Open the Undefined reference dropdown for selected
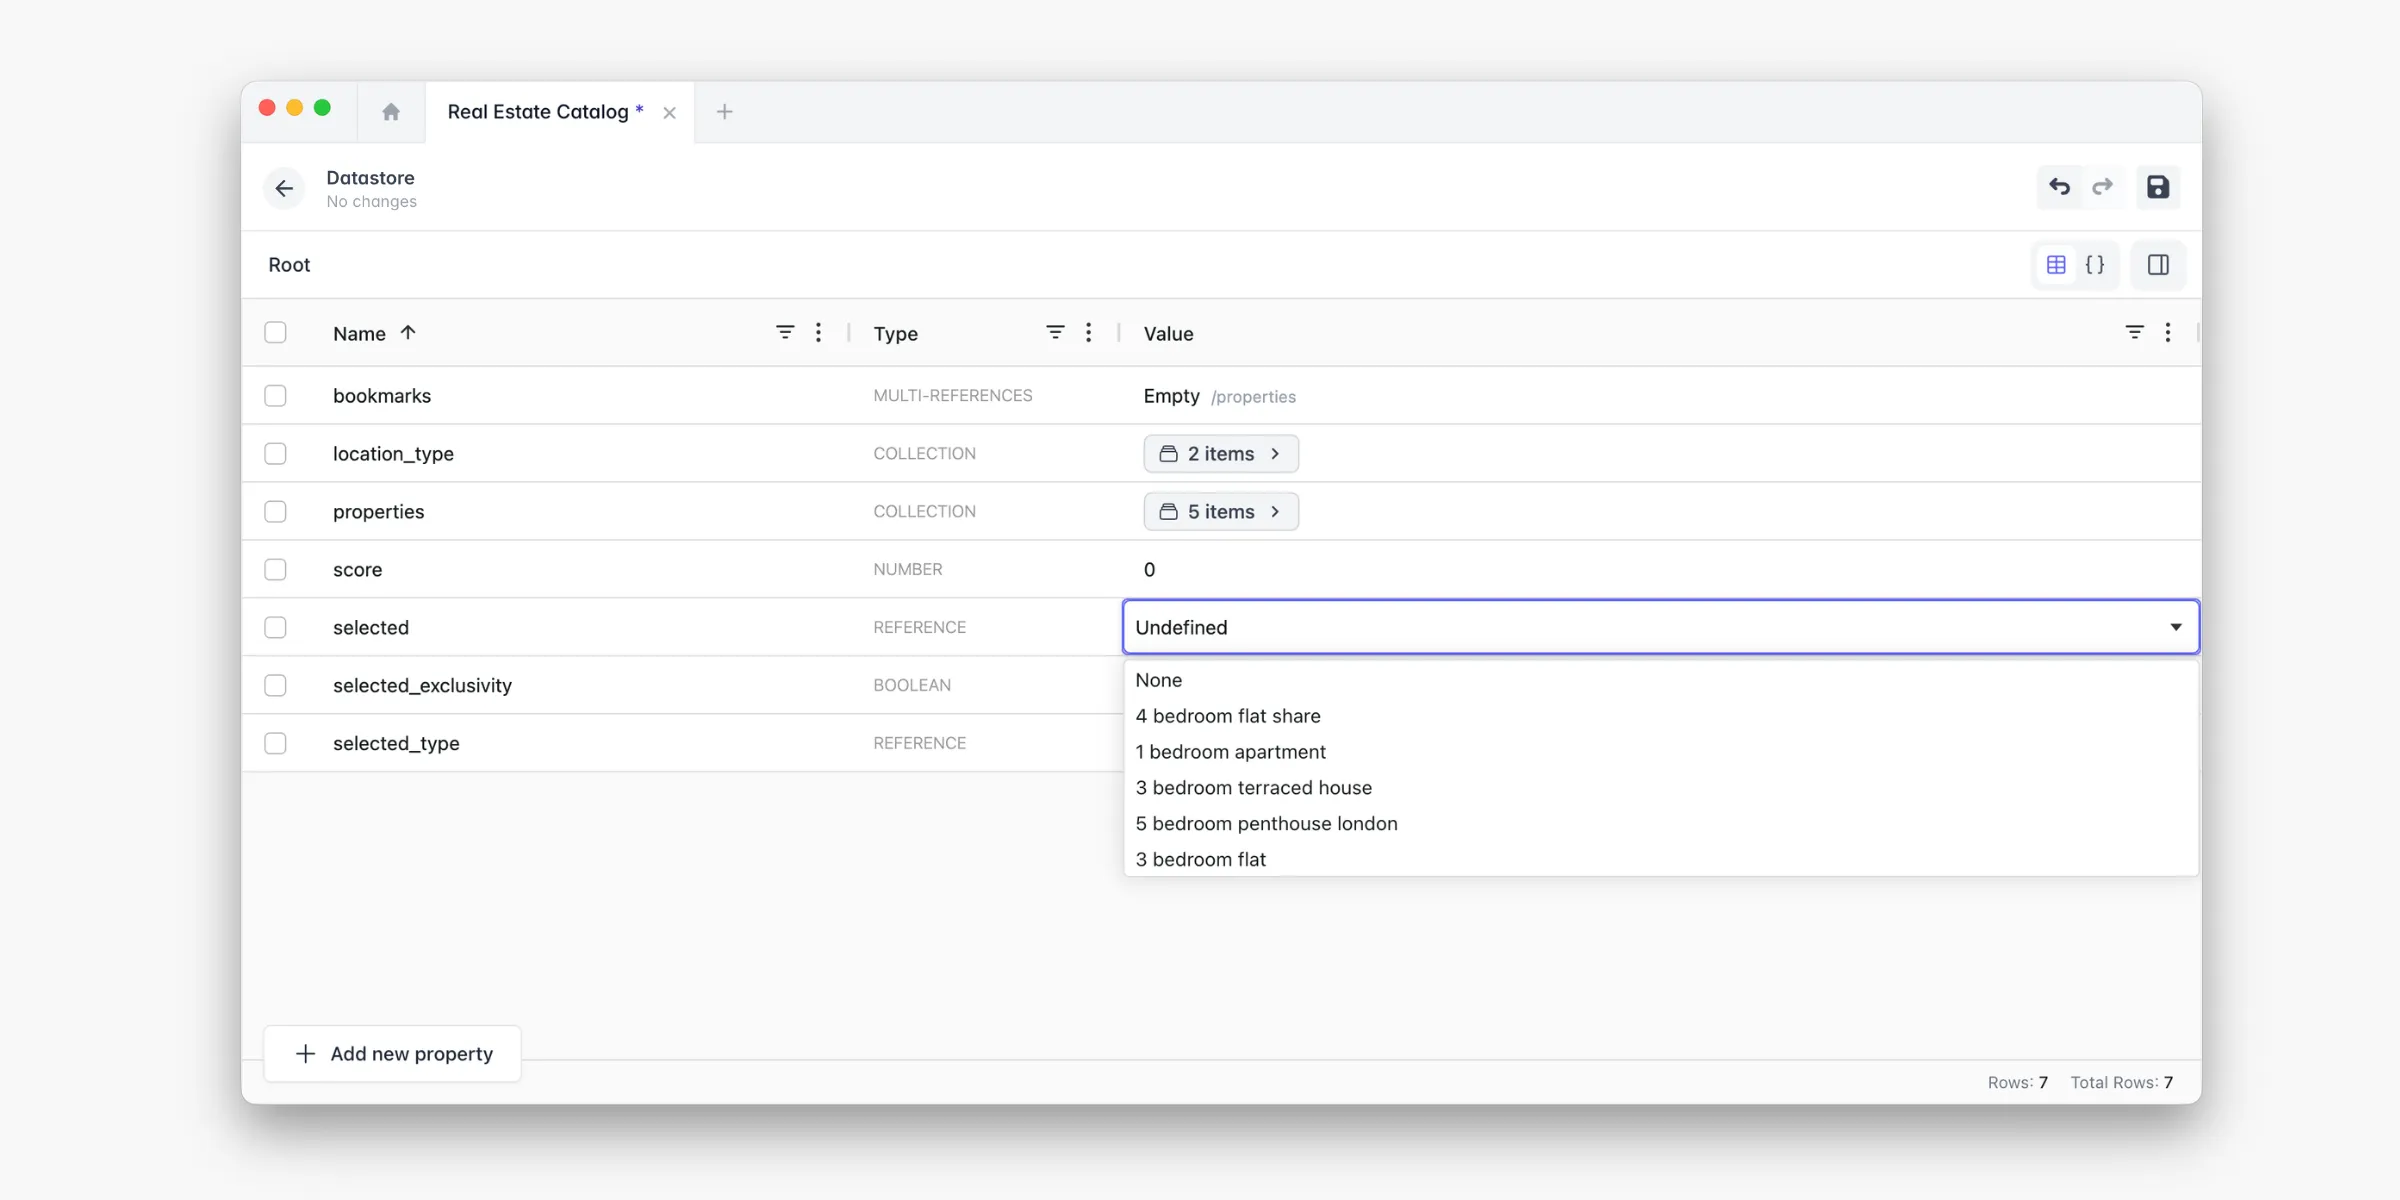The width and height of the screenshot is (2400, 1200). pyautogui.click(x=1660, y=627)
